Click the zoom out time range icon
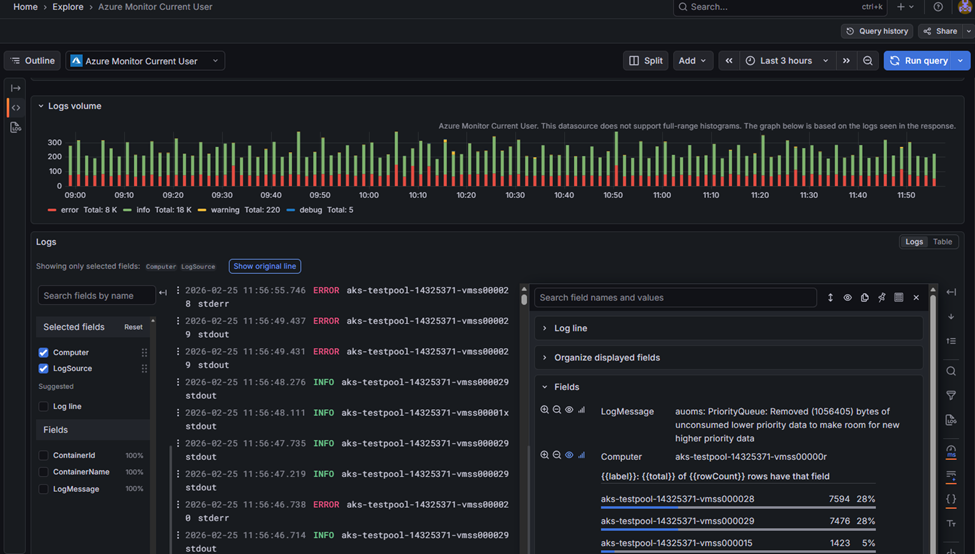The height and width of the screenshot is (554, 975). coord(868,61)
